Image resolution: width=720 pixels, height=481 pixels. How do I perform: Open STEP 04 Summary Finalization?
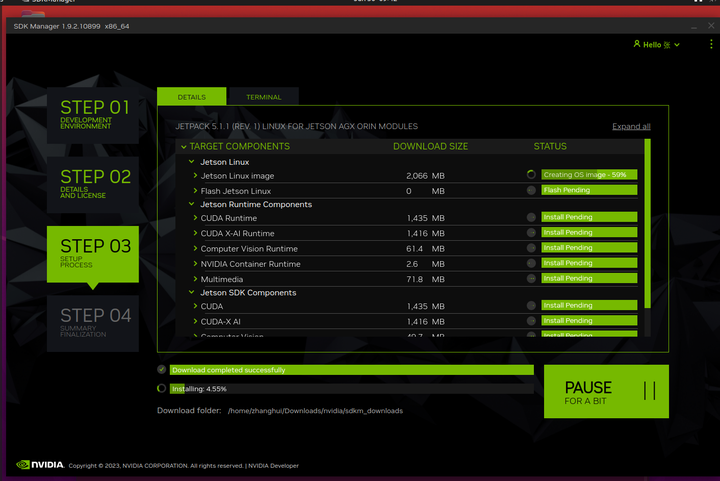point(93,324)
